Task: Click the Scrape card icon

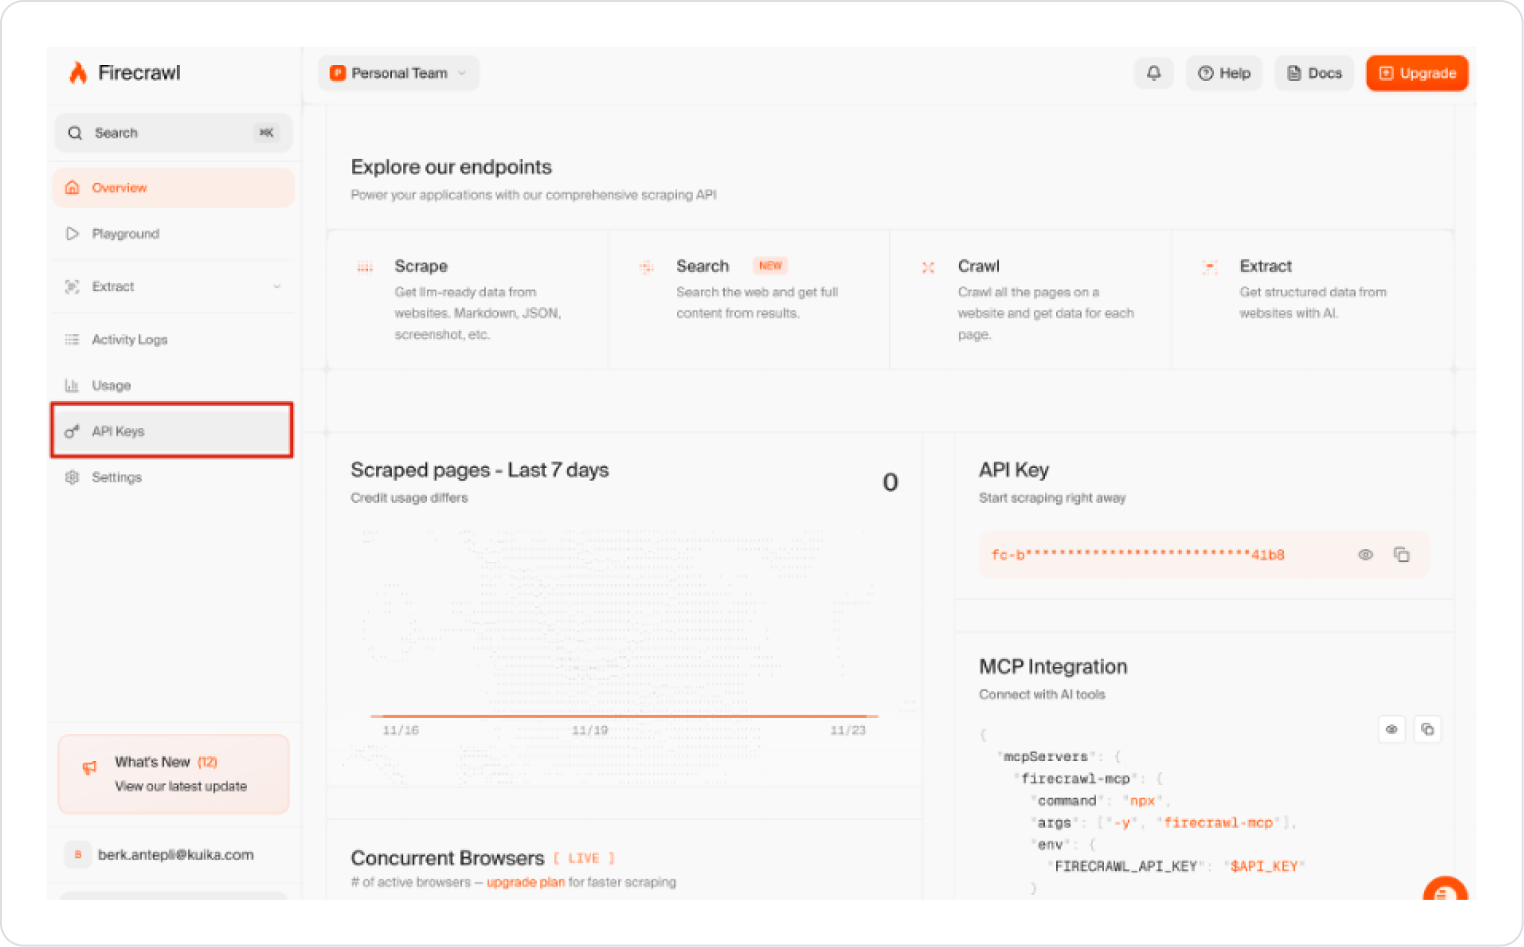Action: pyautogui.click(x=365, y=267)
